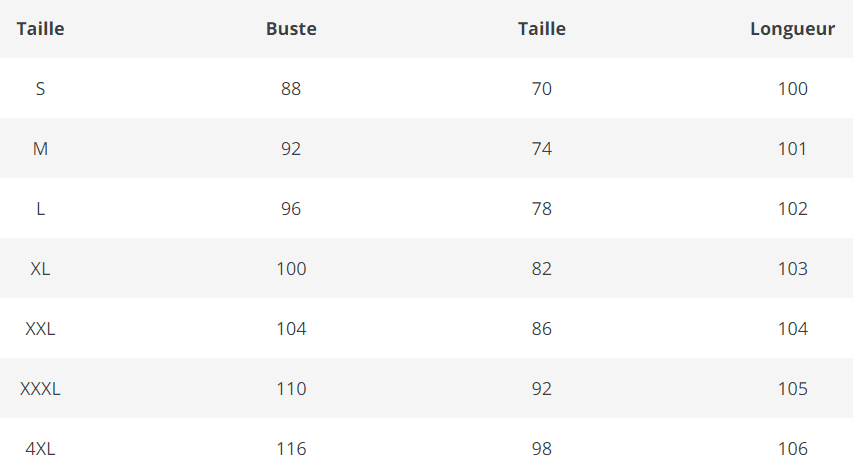Click the Buste column header
The height and width of the screenshot is (470, 853).
tap(291, 29)
